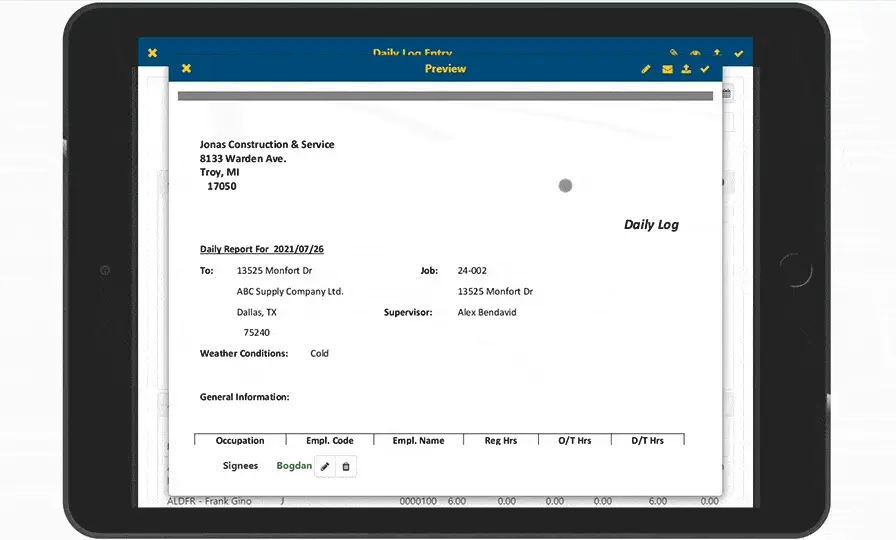The height and width of the screenshot is (540, 896).
Task: Delete the Bogdan signee with trash button
Action: [346, 466]
